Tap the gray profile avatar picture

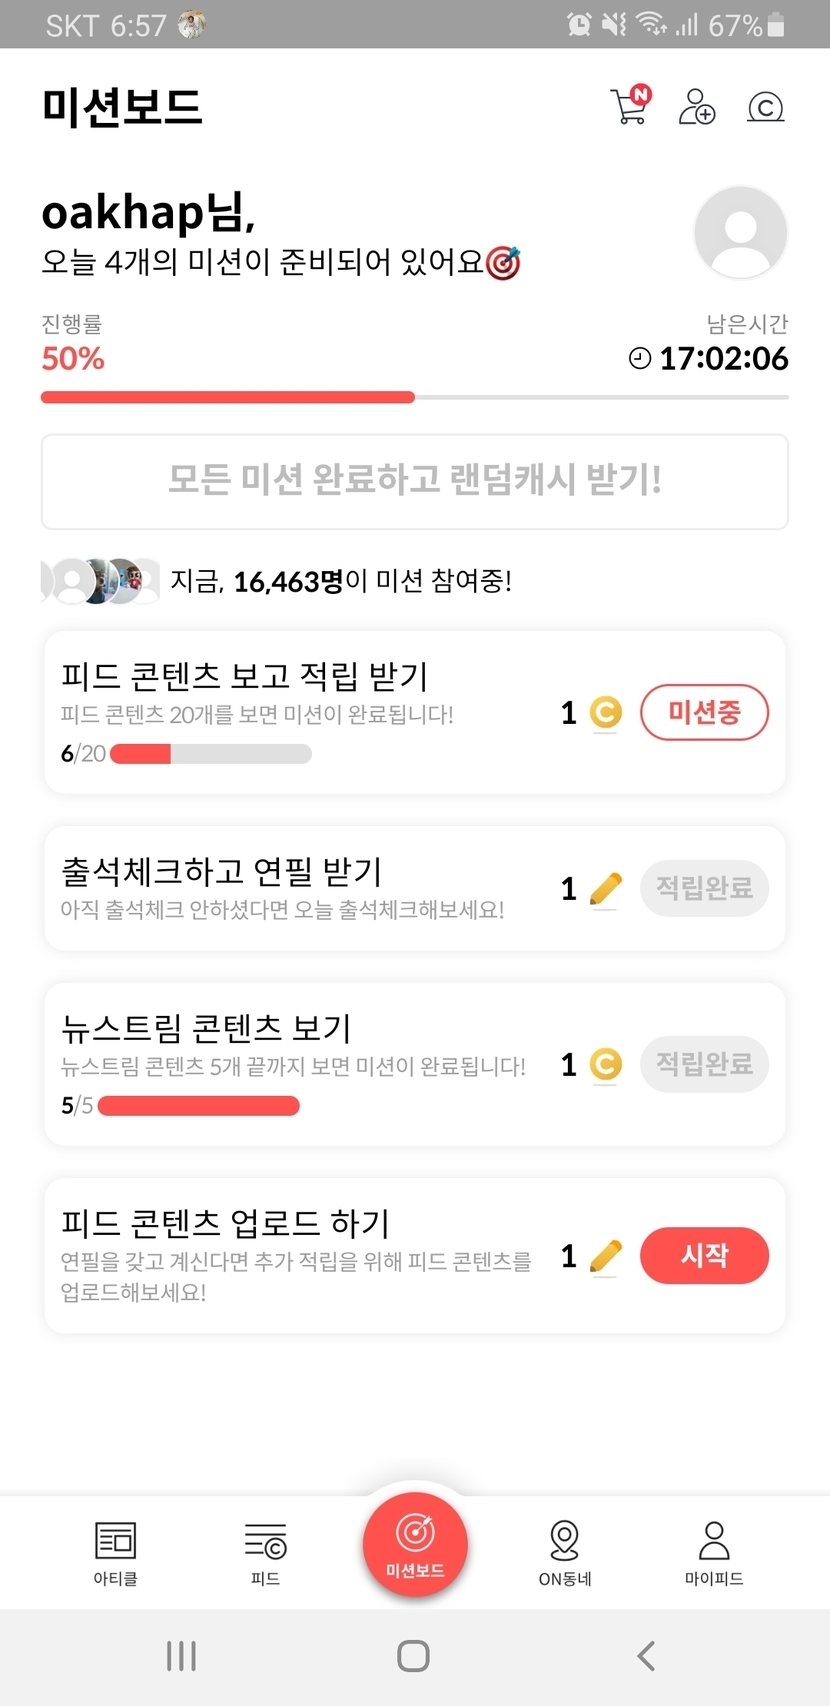740,233
